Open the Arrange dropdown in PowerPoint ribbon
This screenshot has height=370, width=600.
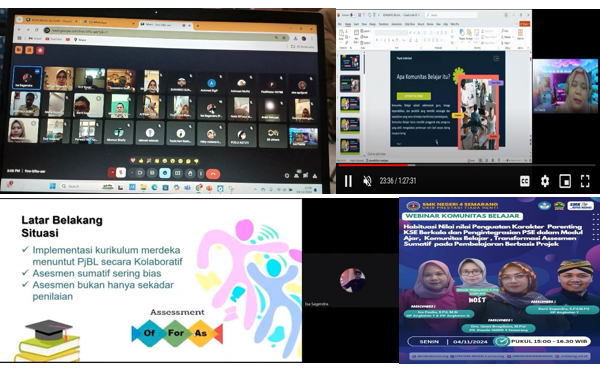tap(469, 35)
